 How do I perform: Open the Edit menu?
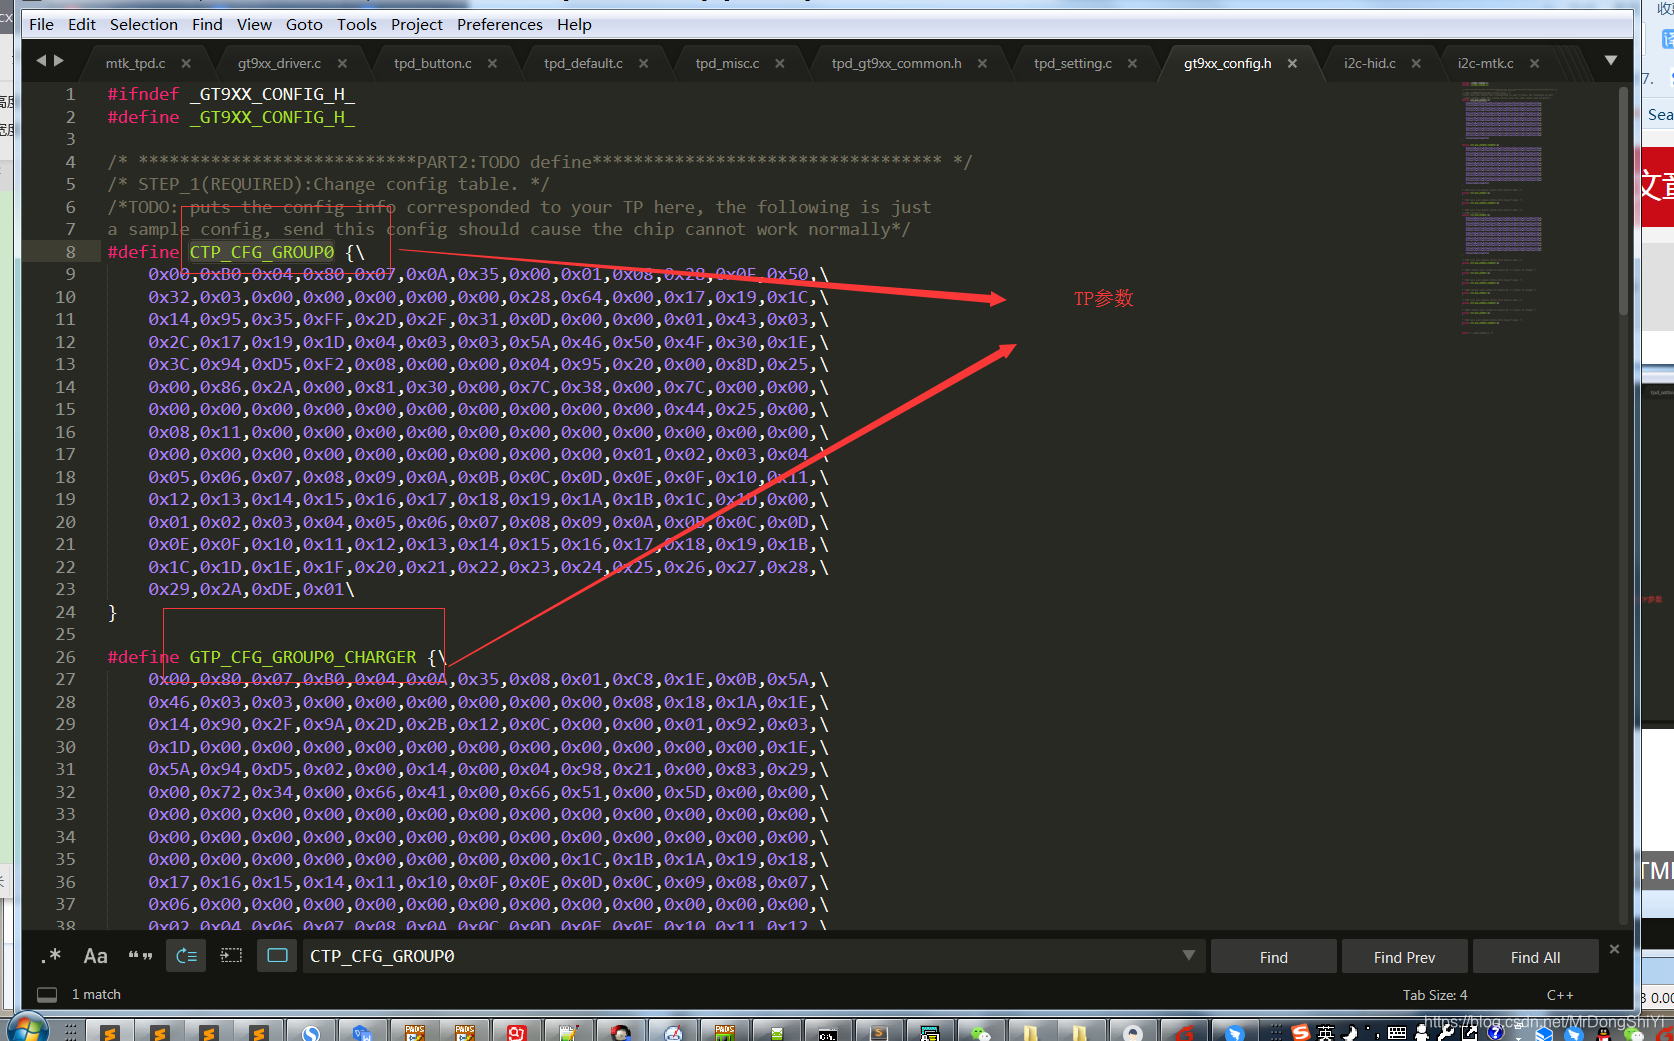82,24
